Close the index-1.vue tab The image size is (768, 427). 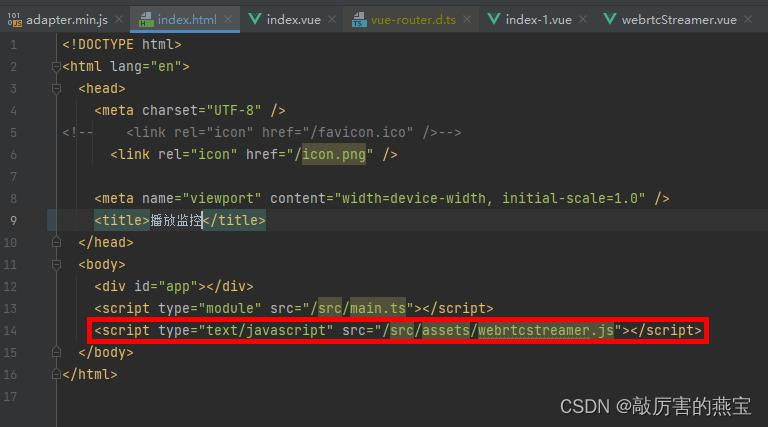583,19
